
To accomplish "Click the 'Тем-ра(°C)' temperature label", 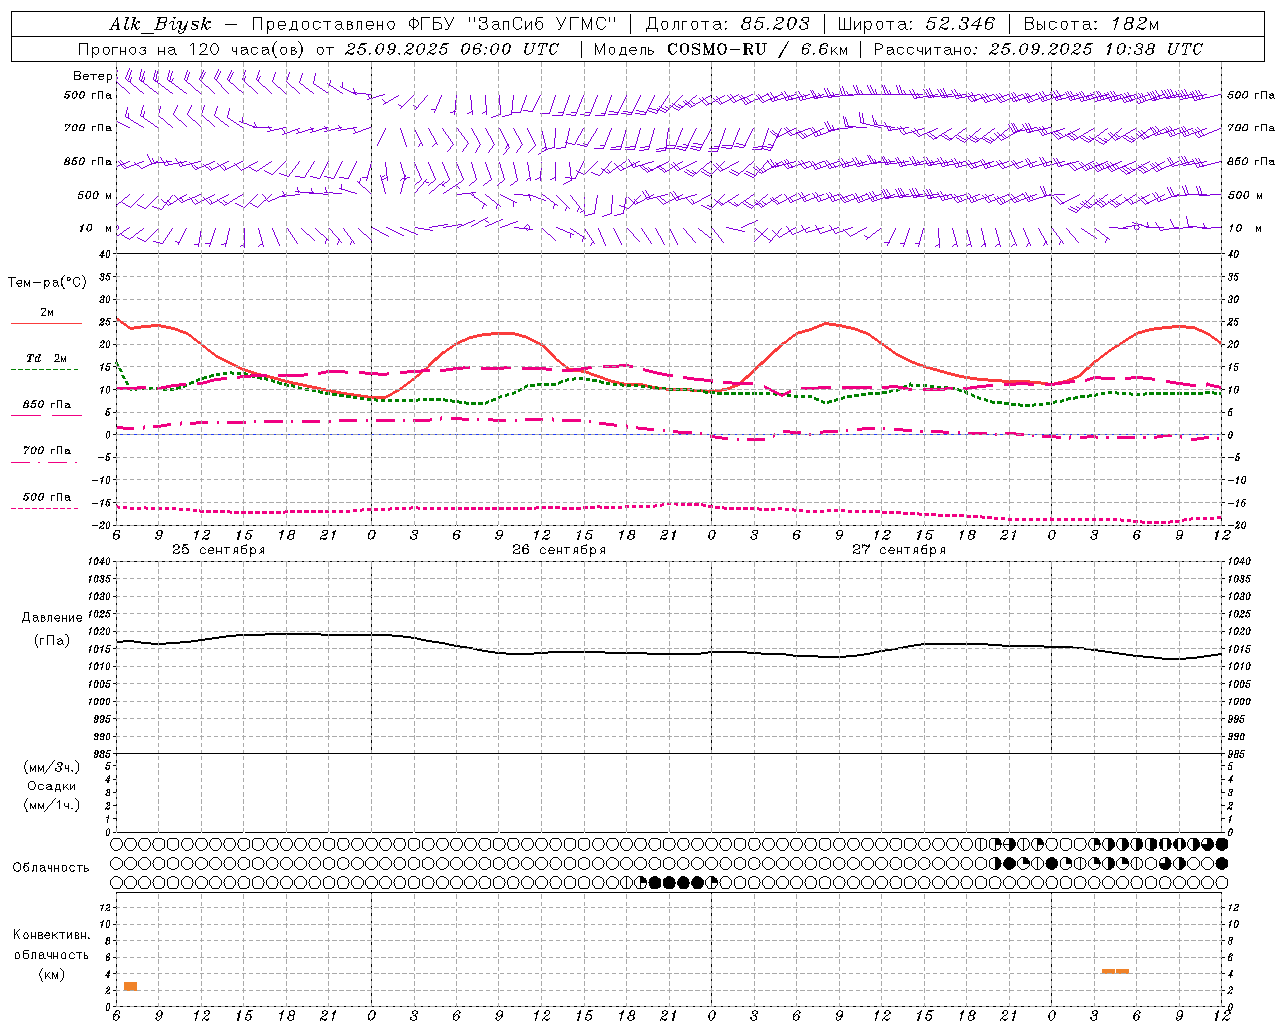I will pos(47,283).
